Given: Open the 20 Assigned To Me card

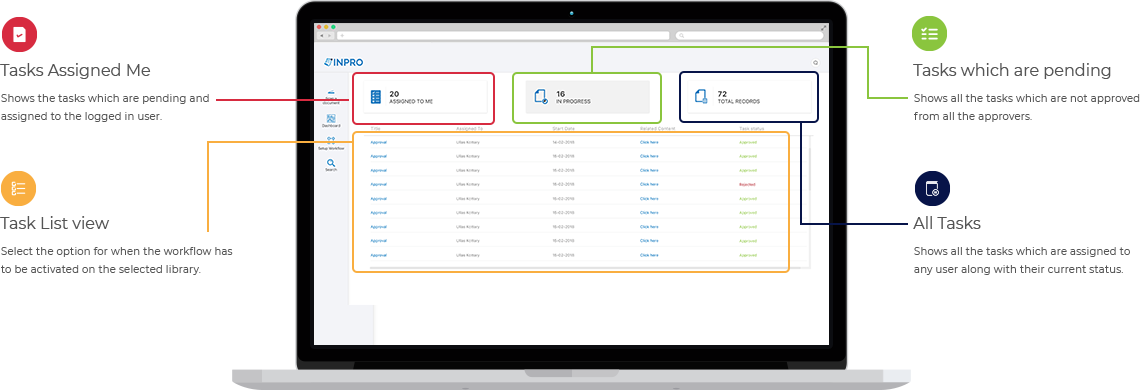Looking at the screenshot, I should tap(425, 97).
